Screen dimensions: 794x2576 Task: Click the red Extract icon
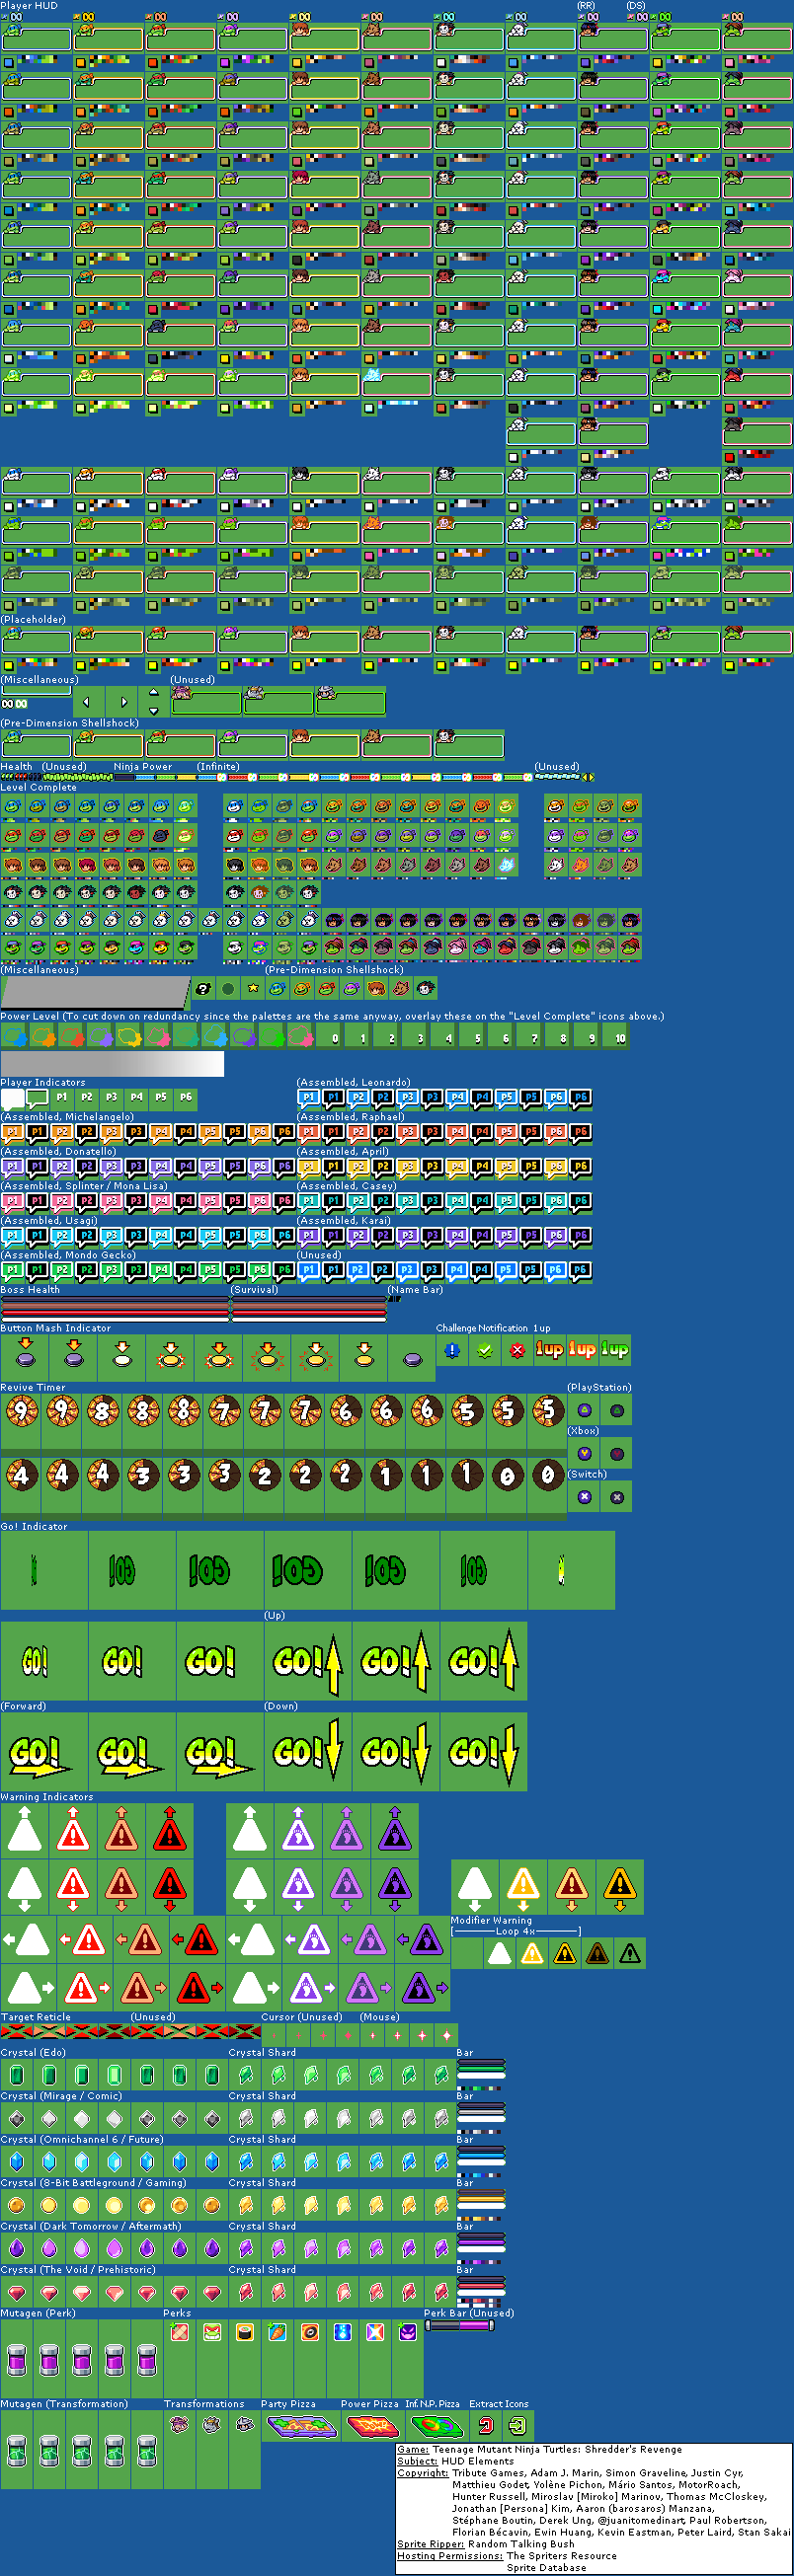pyautogui.click(x=486, y=2425)
